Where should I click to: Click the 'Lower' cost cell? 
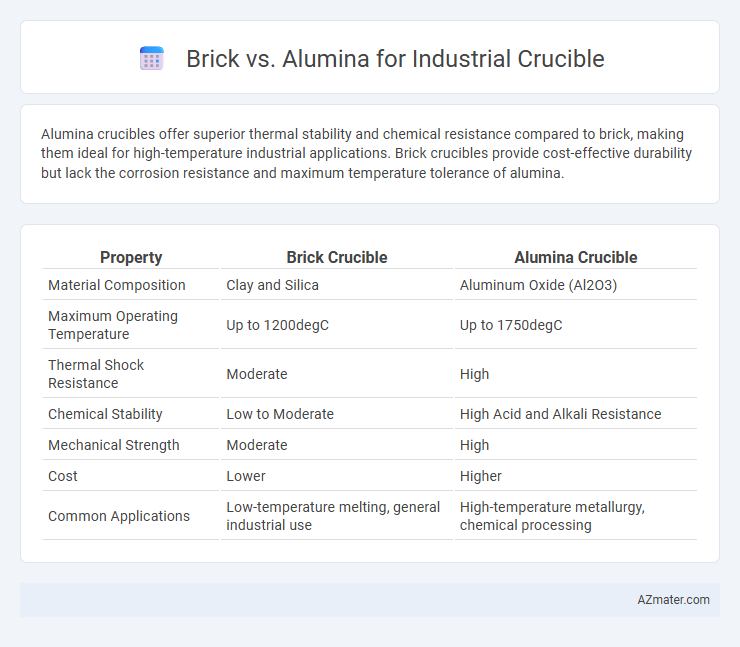click(x=245, y=476)
